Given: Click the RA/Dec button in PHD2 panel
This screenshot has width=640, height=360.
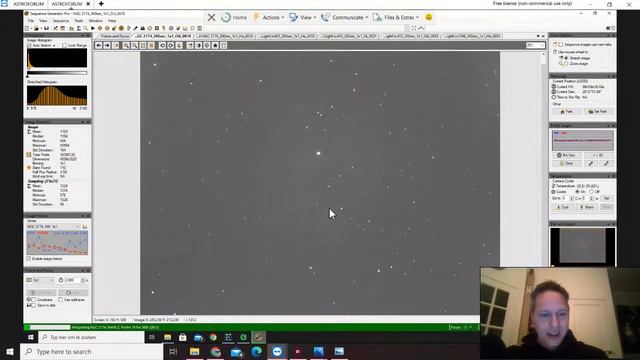Looking at the screenshot, I should [566, 155].
